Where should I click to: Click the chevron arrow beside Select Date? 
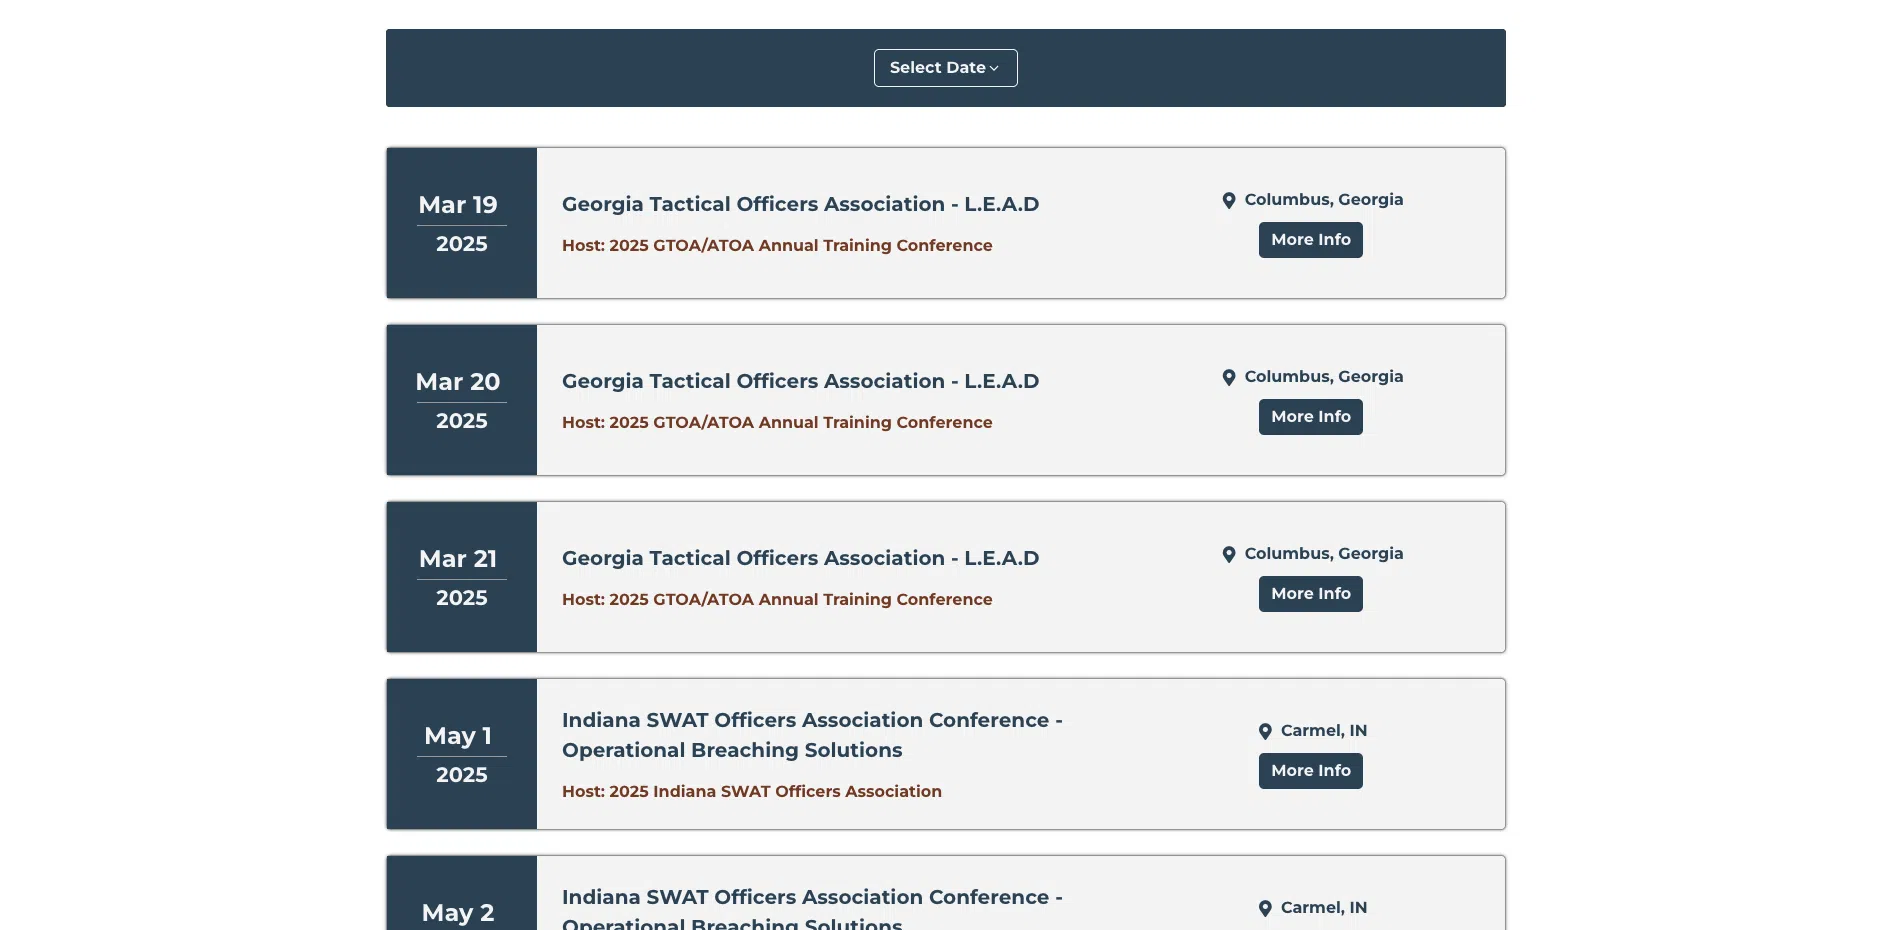tap(994, 68)
